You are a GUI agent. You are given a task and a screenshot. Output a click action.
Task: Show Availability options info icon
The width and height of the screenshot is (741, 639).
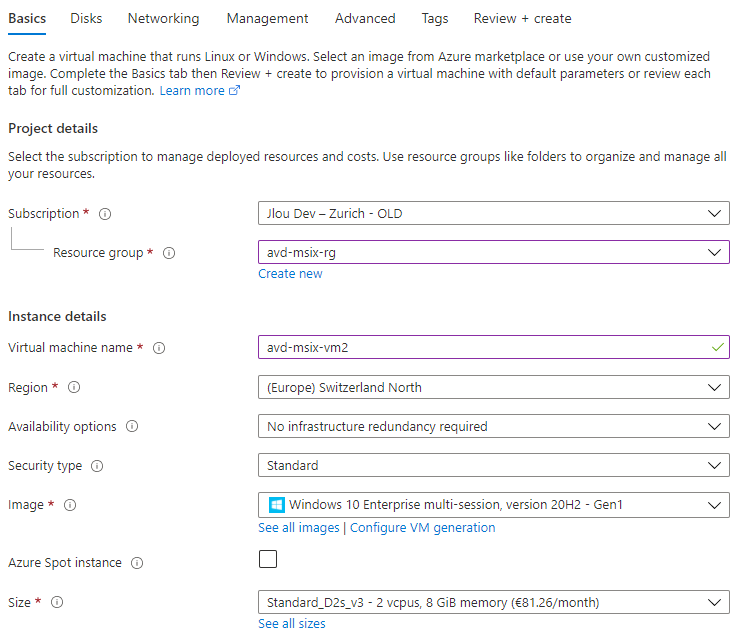point(132,427)
